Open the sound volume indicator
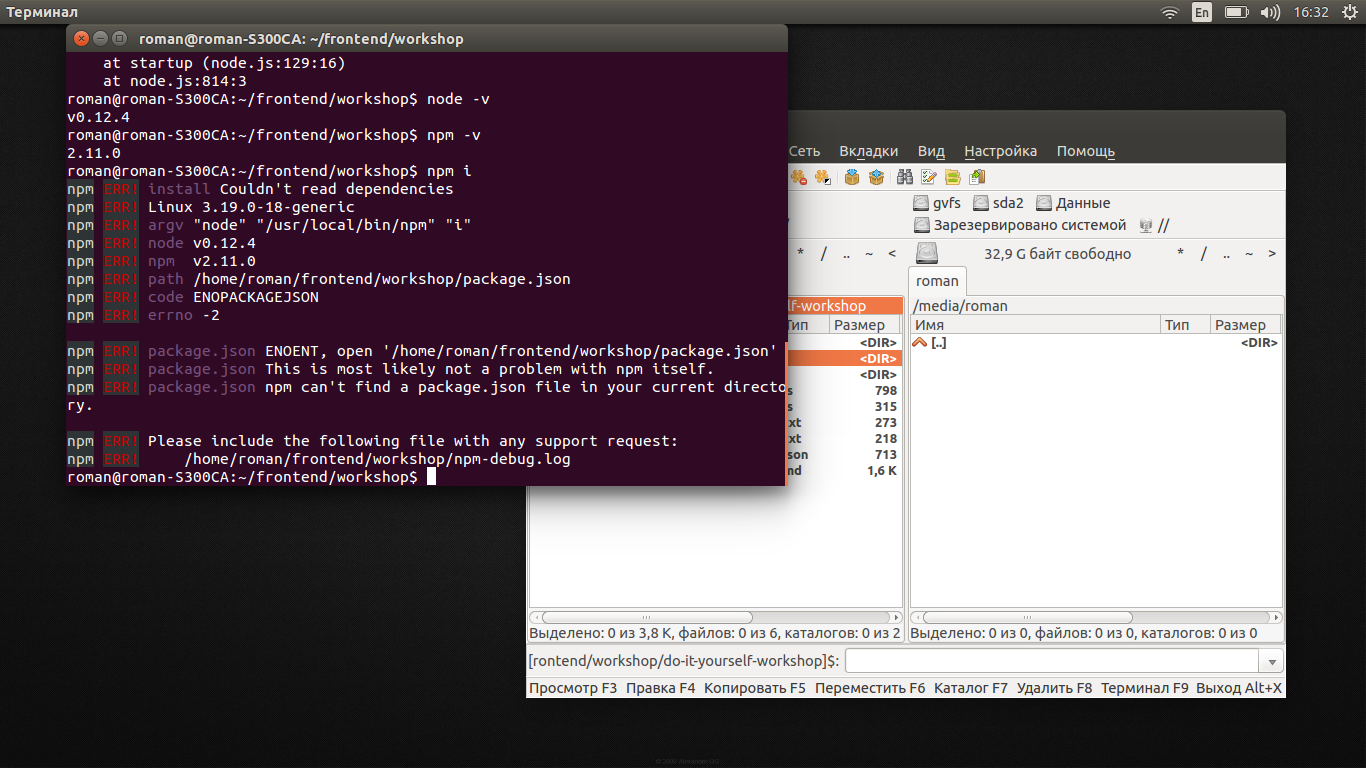The image size is (1366, 768). (1270, 12)
